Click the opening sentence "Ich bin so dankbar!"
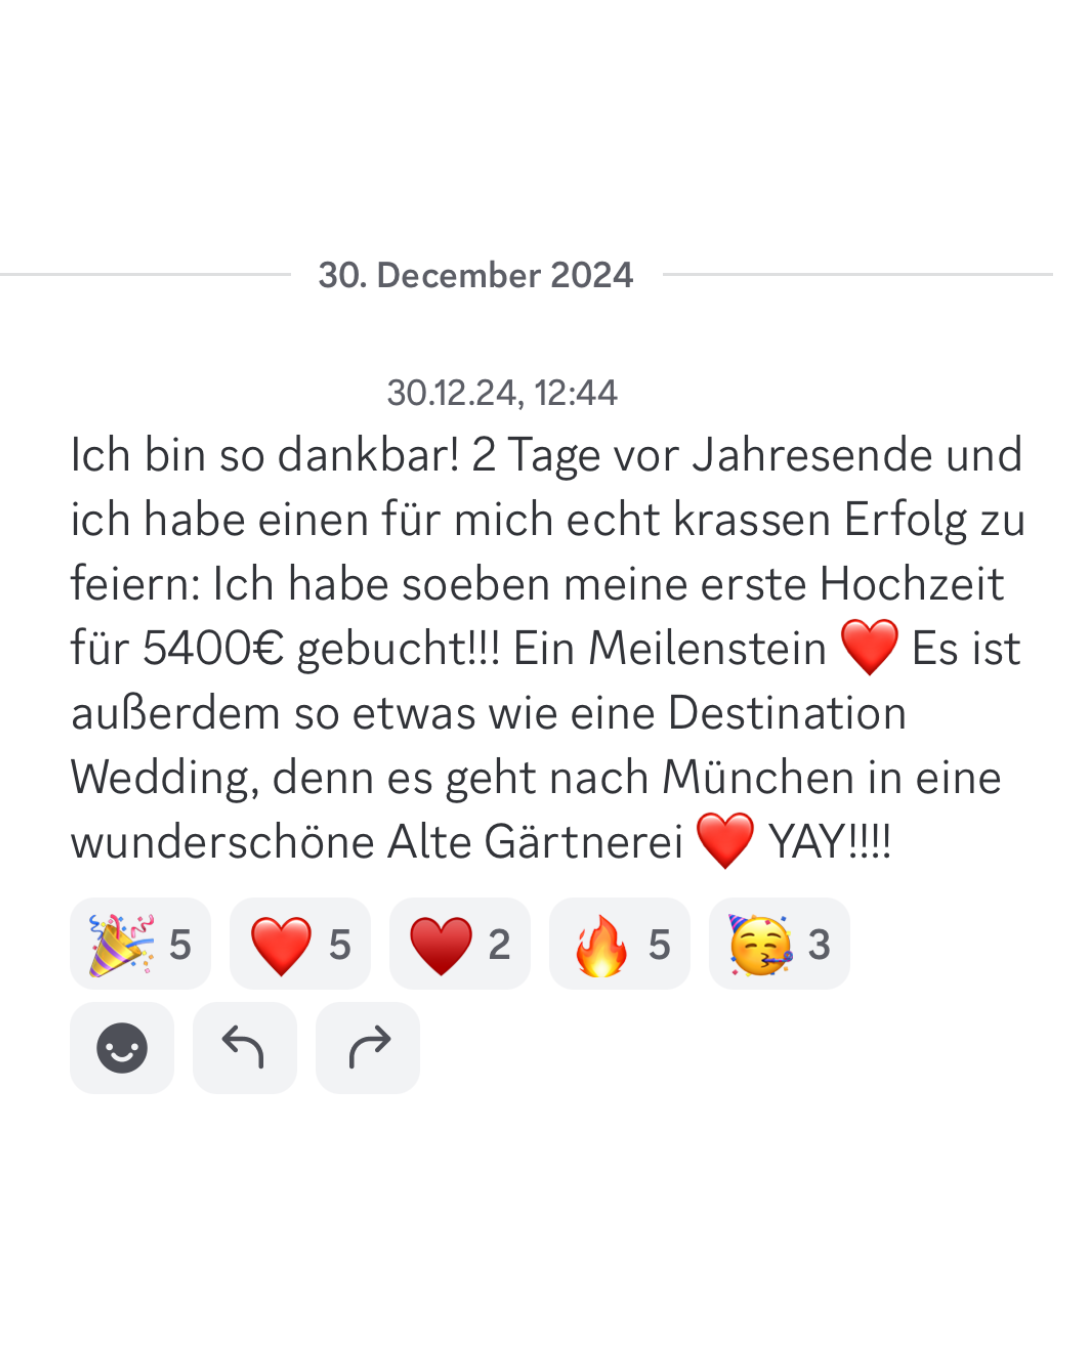 click(265, 455)
